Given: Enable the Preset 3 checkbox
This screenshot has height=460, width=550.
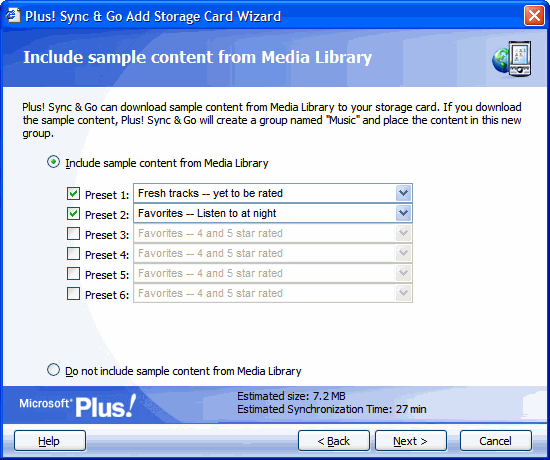Looking at the screenshot, I should [73, 233].
